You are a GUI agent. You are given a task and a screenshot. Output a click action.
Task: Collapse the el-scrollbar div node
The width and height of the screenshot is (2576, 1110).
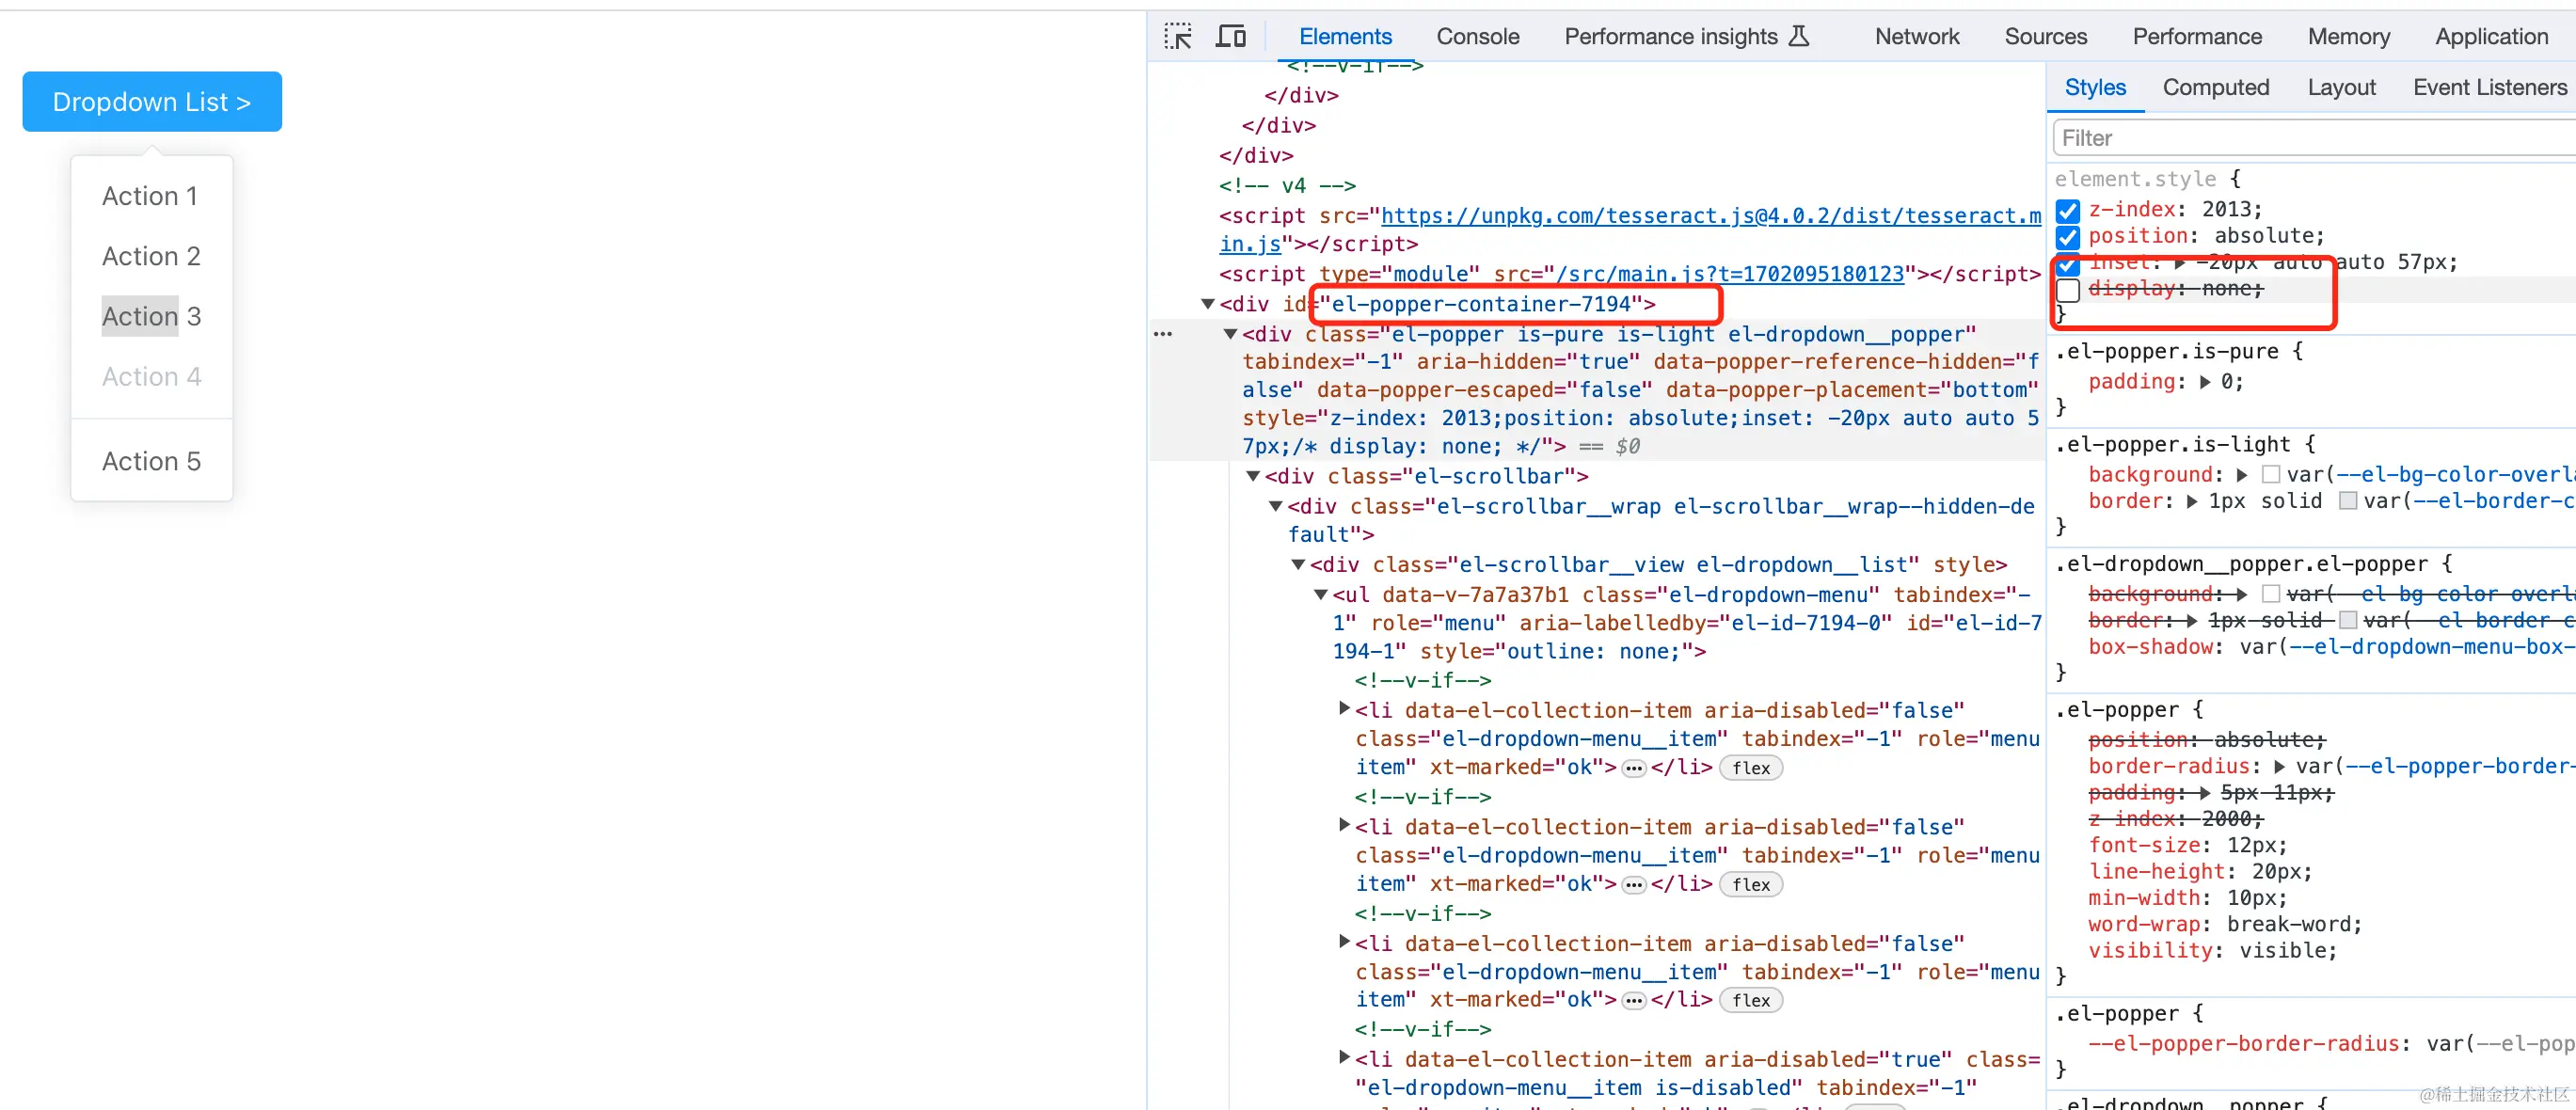[x=1252, y=477]
